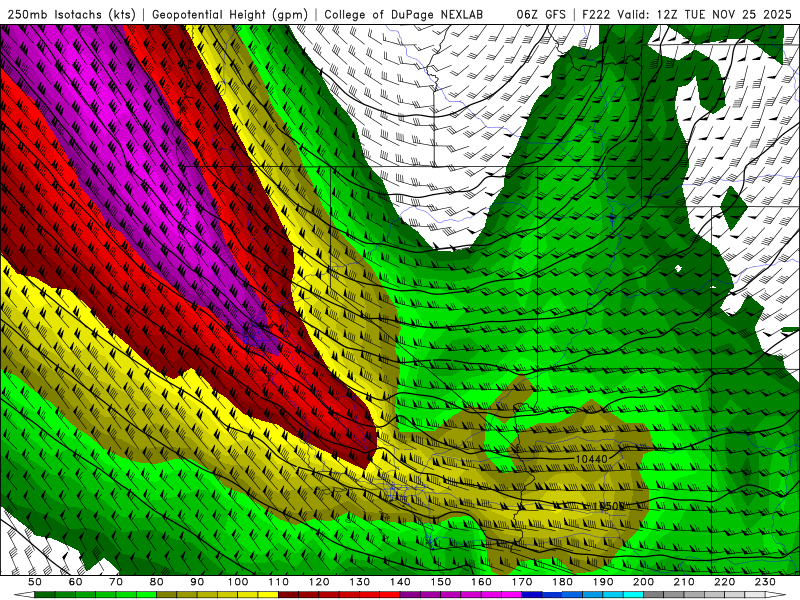Click the 180 value on the color scale
The image size is (800, 600).
562,582
